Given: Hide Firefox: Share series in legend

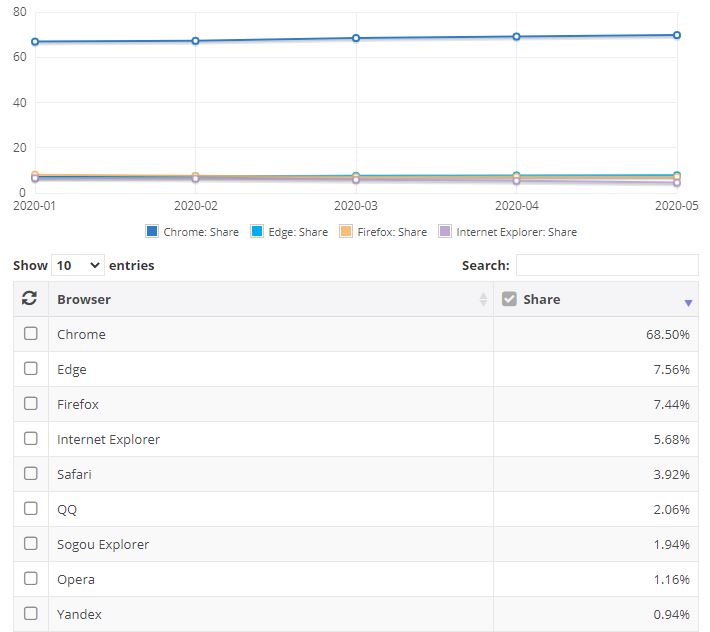Looking at the screenshot, I should (346, 232).
